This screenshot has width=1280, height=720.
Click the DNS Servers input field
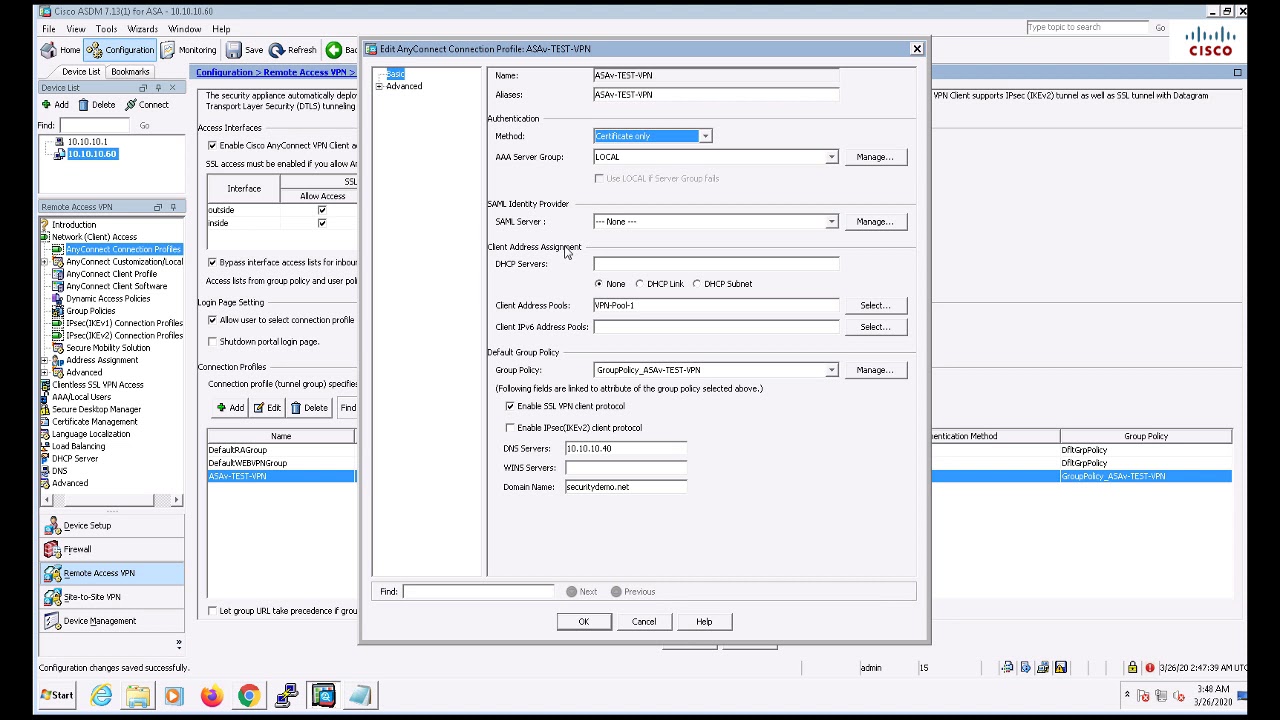626,449
